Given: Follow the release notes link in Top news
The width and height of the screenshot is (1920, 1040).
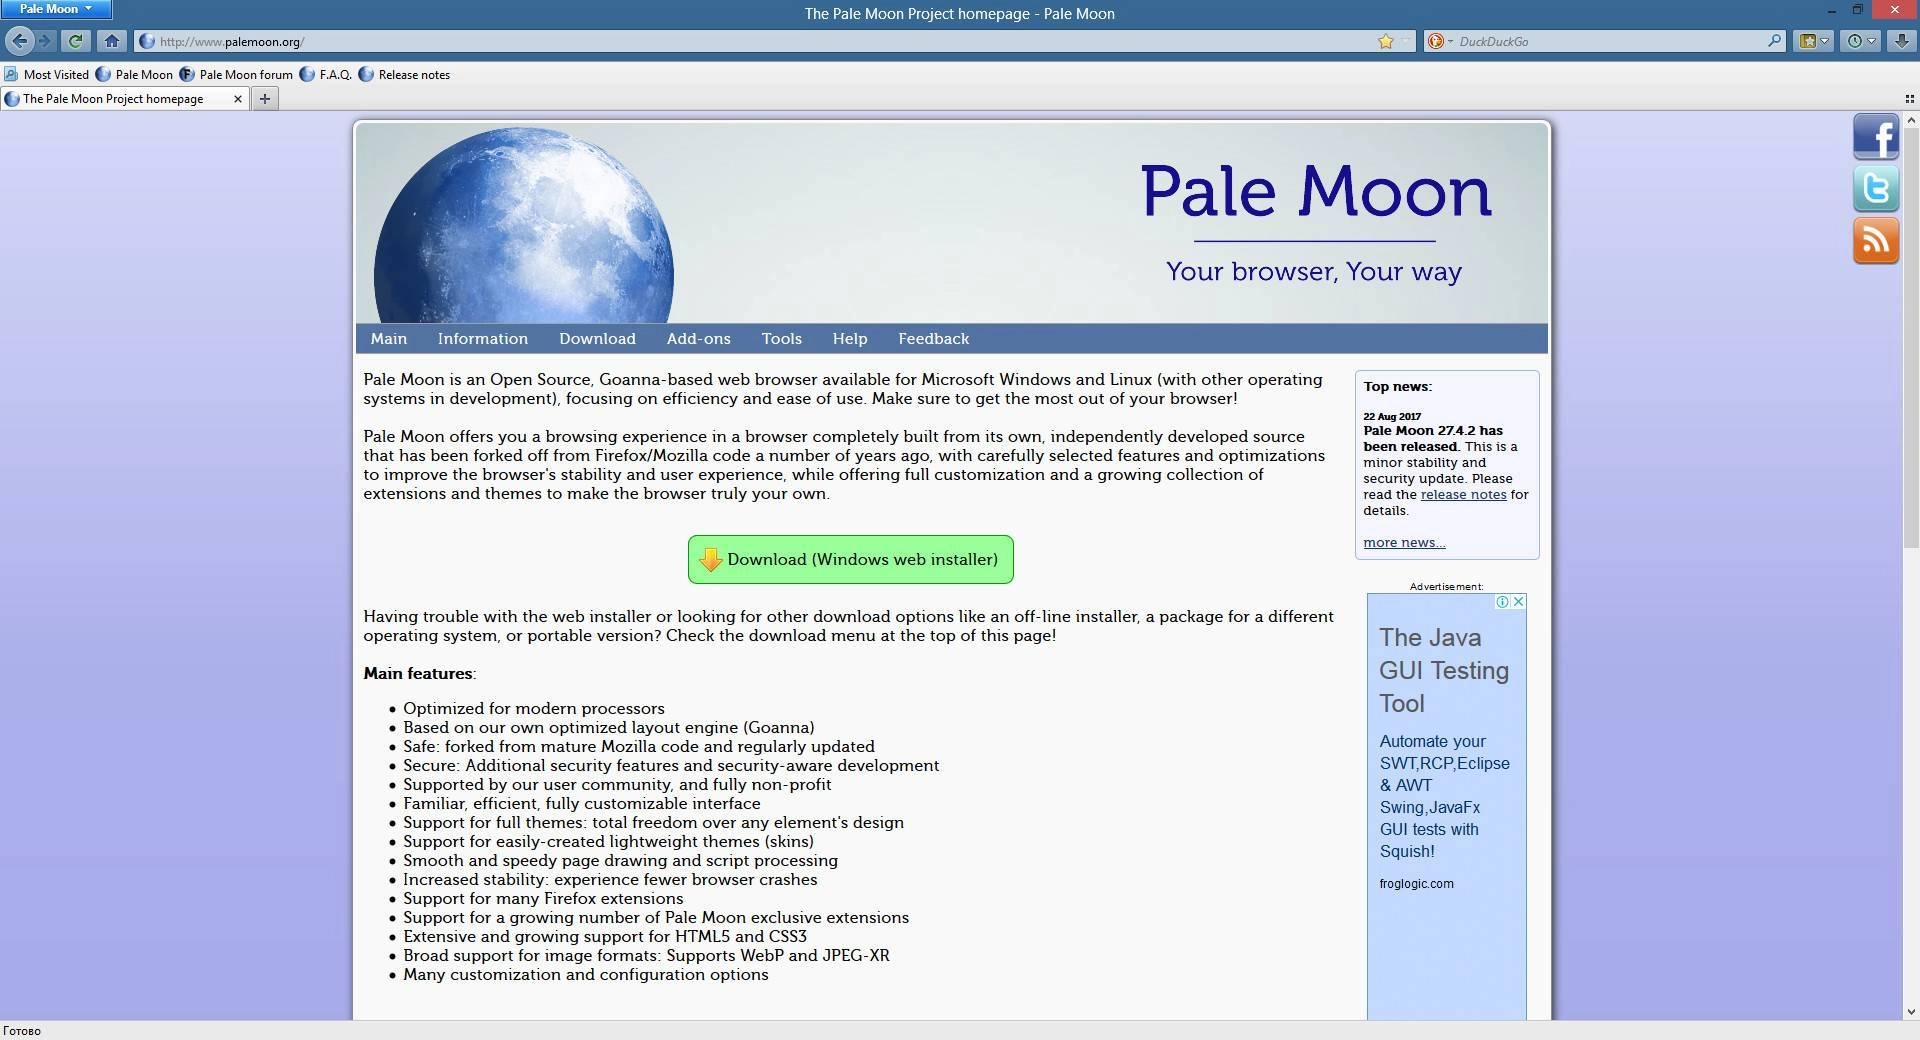Looking at the screenshot, I should (1463, 494).
